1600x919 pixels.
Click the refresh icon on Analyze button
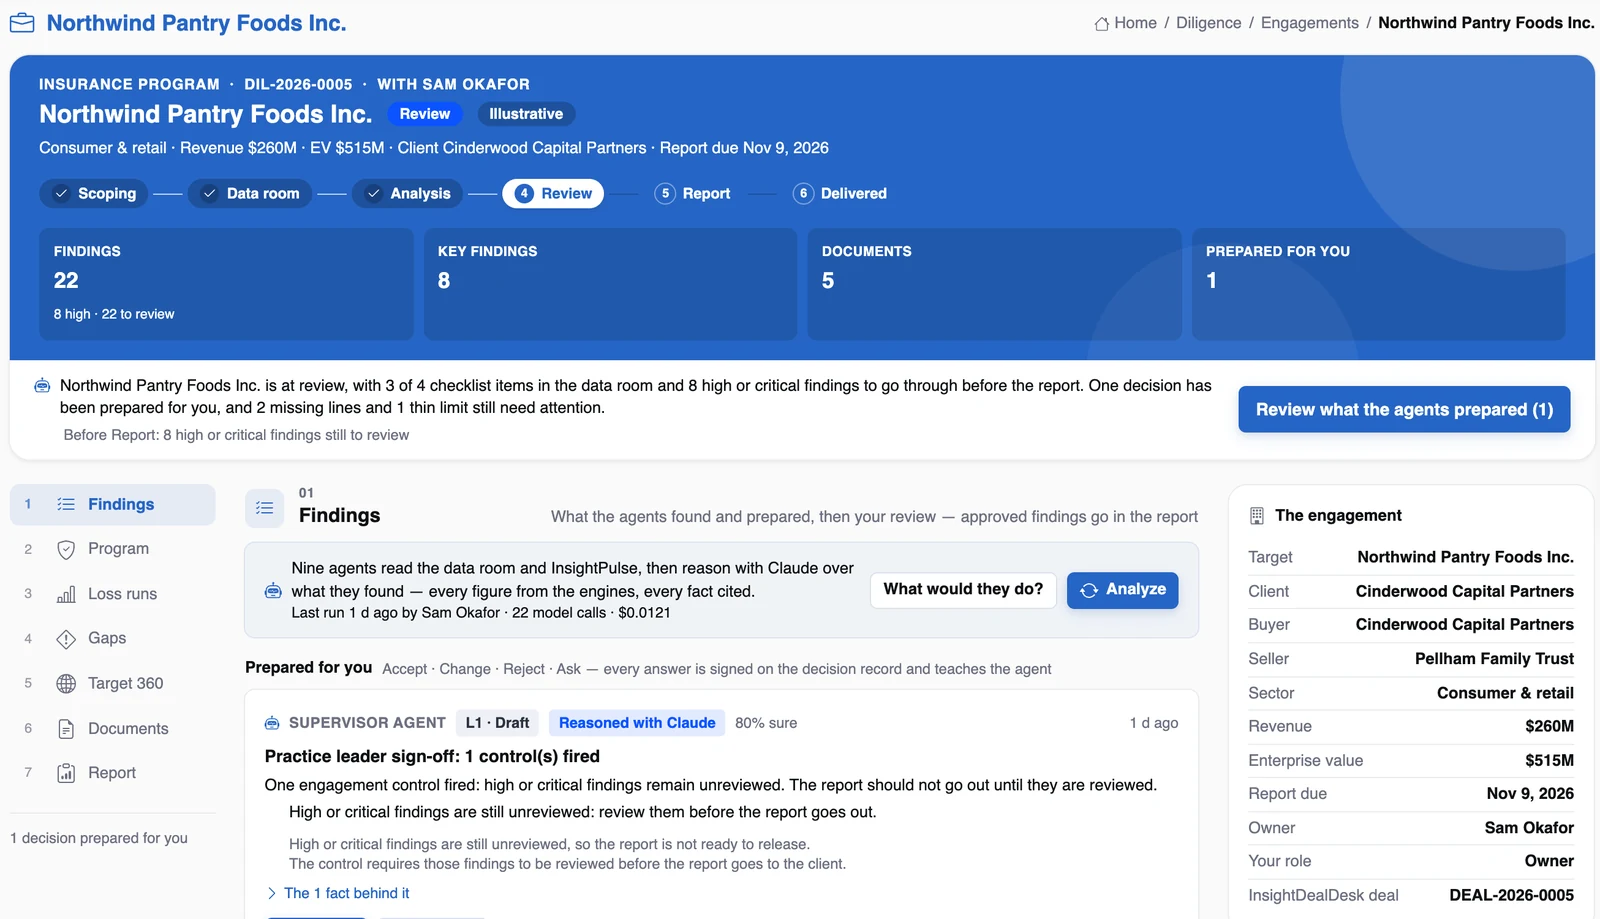coord(1089,590)
